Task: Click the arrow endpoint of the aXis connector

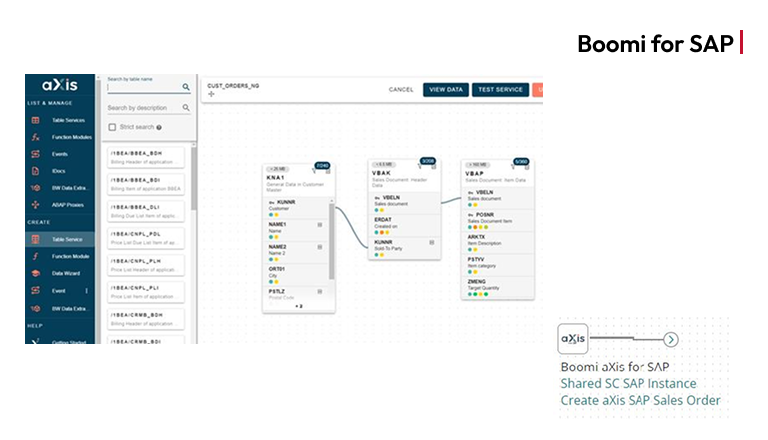Action: [671, 340]
